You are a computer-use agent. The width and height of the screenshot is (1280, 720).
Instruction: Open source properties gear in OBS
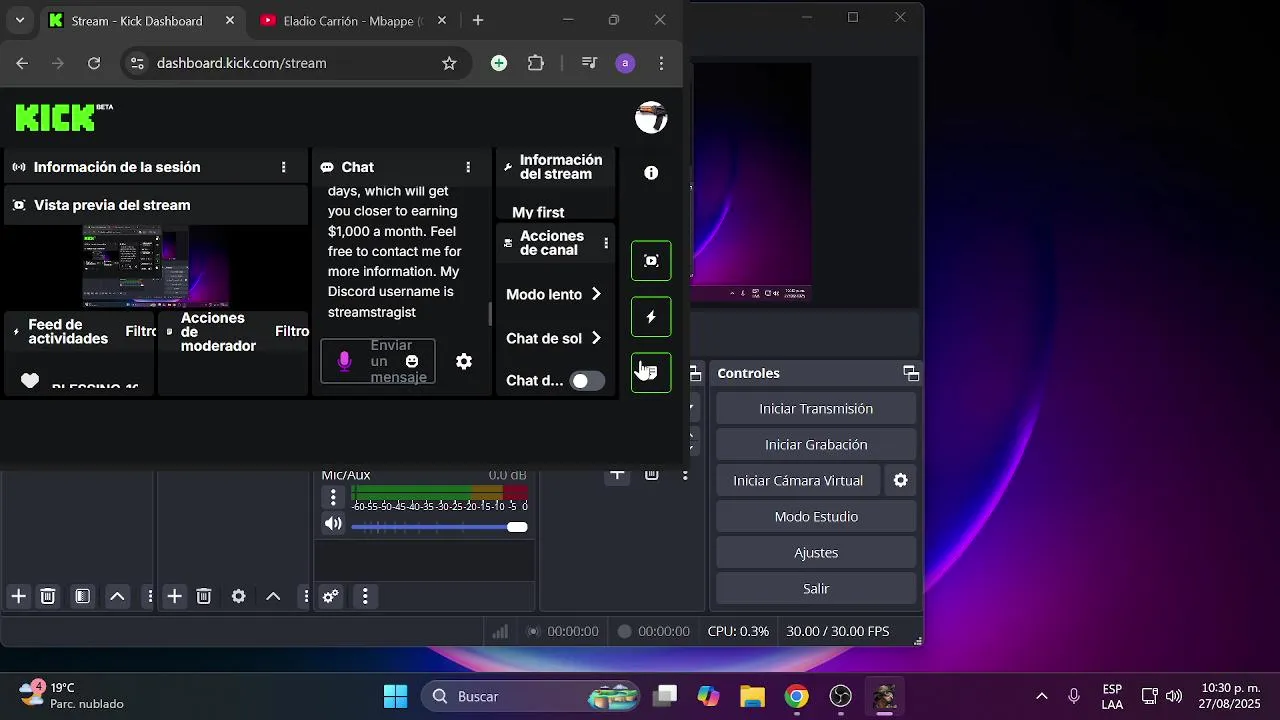[x=238, y=597]
